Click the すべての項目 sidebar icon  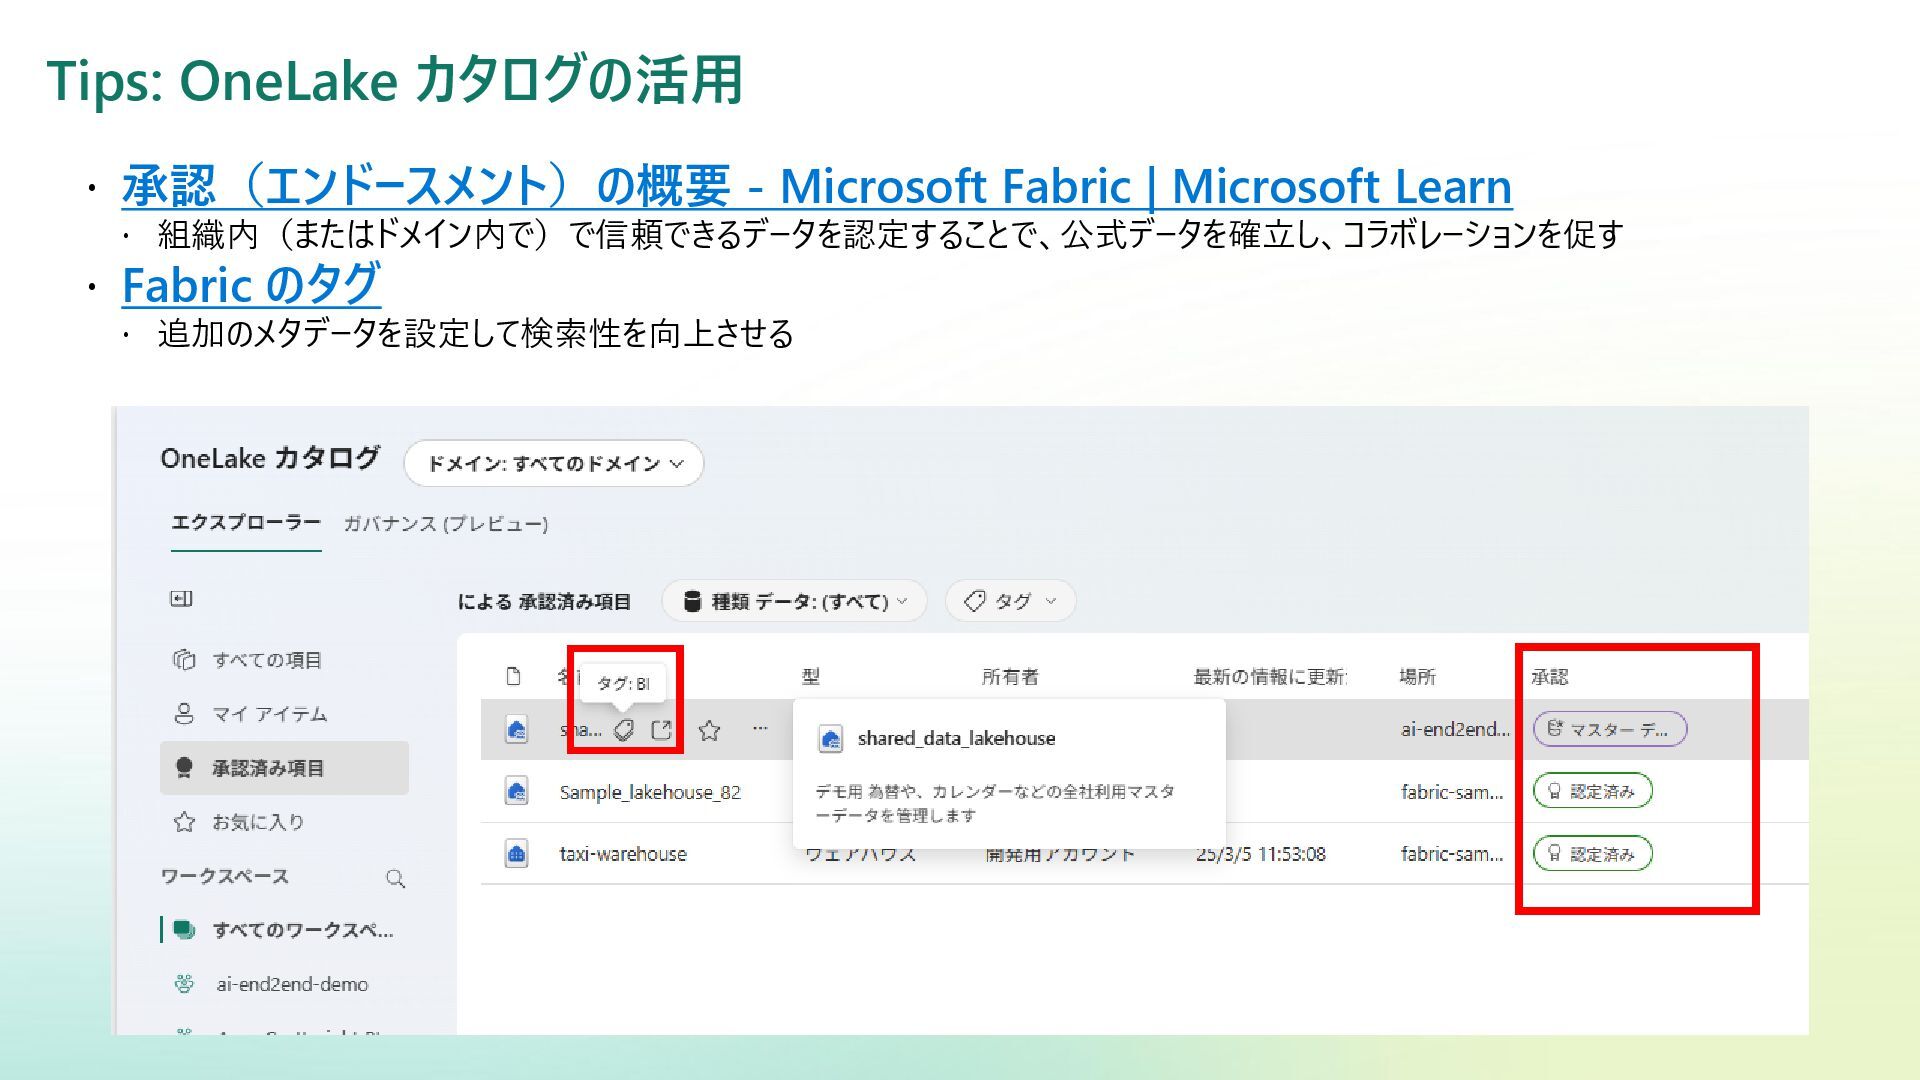point(184,660)
